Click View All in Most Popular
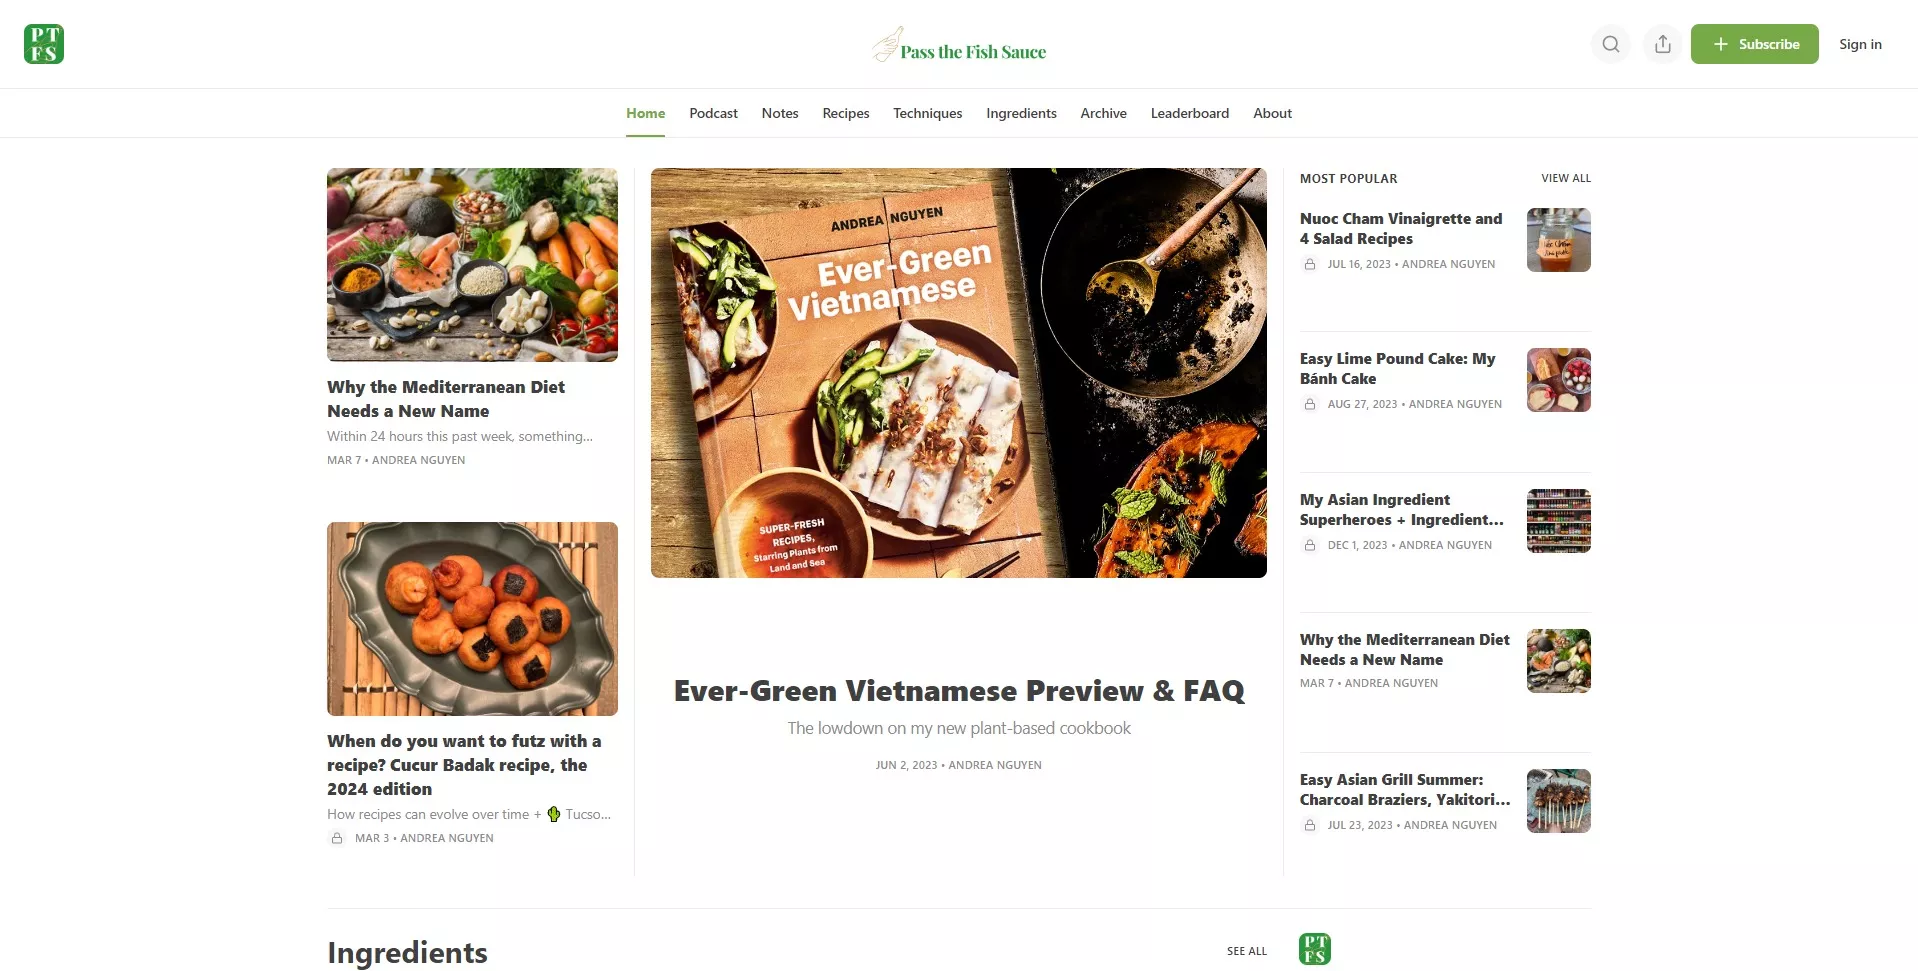Screen dimensions: 1918x971 point(1566,178)
